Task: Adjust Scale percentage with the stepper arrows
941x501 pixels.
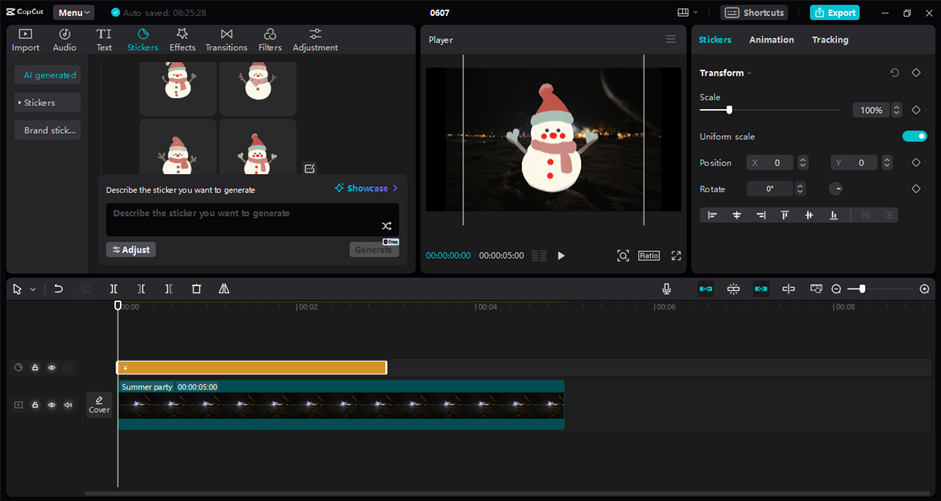Action: tap(897, 110)
